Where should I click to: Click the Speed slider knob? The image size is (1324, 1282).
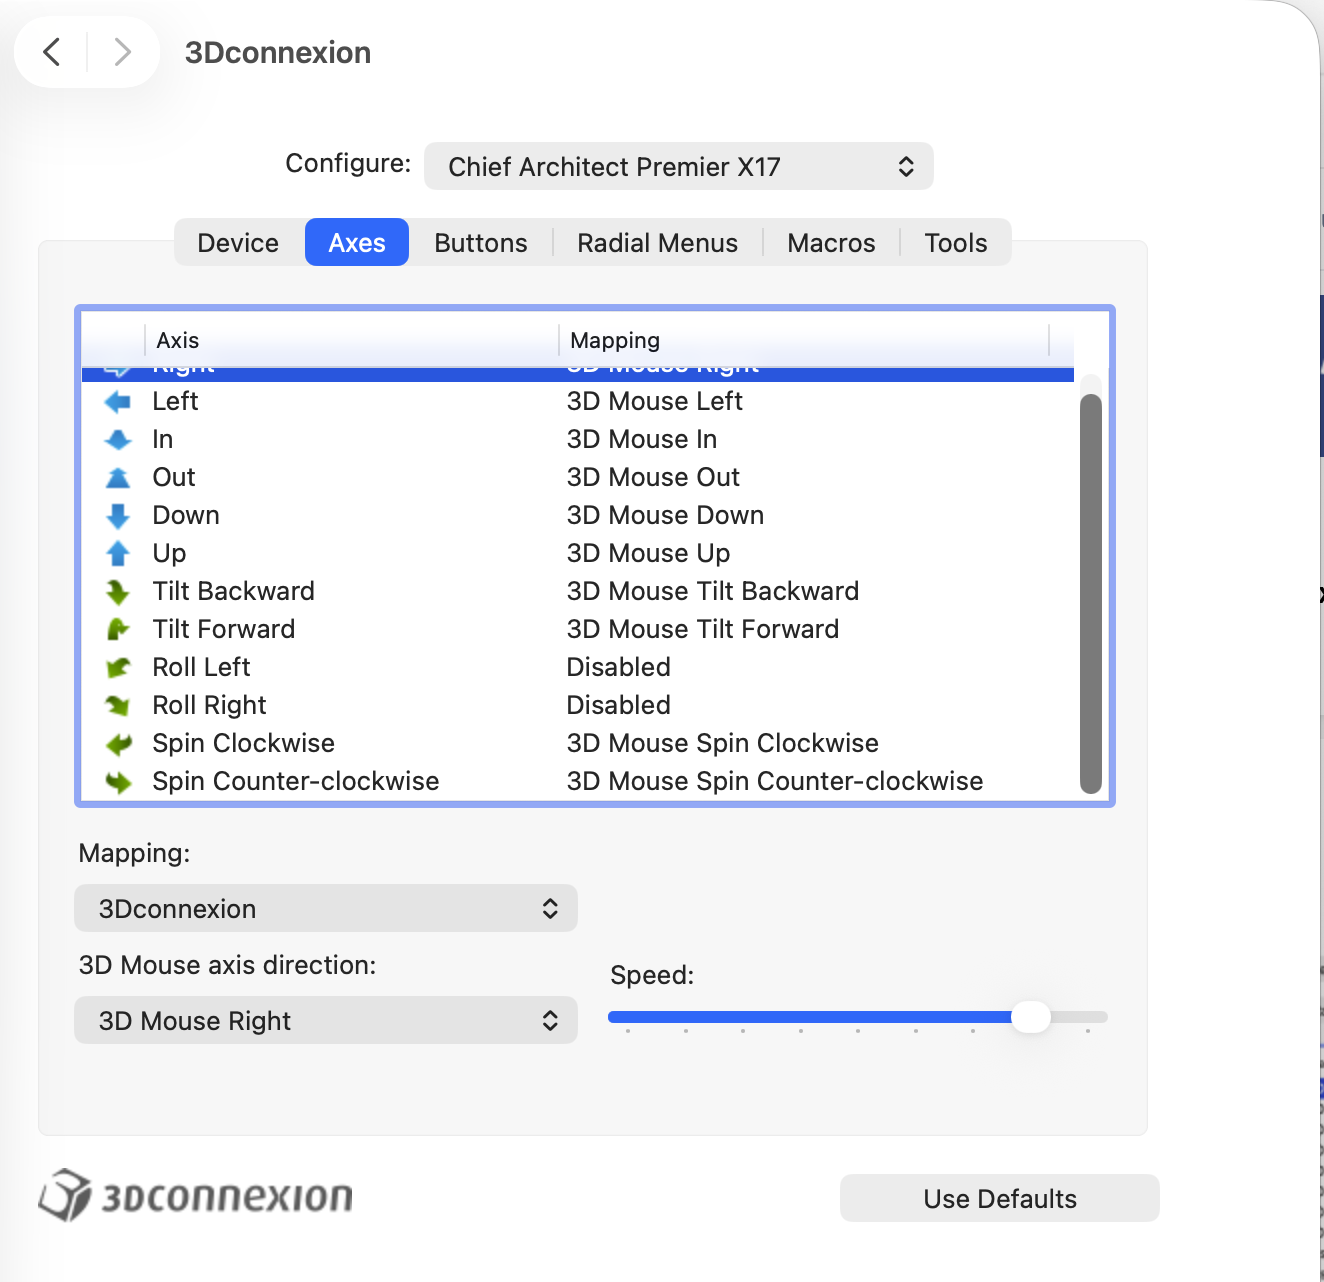1031,1017
